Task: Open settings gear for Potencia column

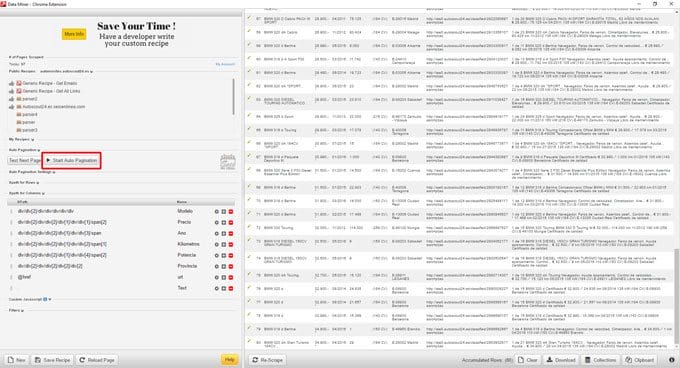Action: click(x=216, y=255)
